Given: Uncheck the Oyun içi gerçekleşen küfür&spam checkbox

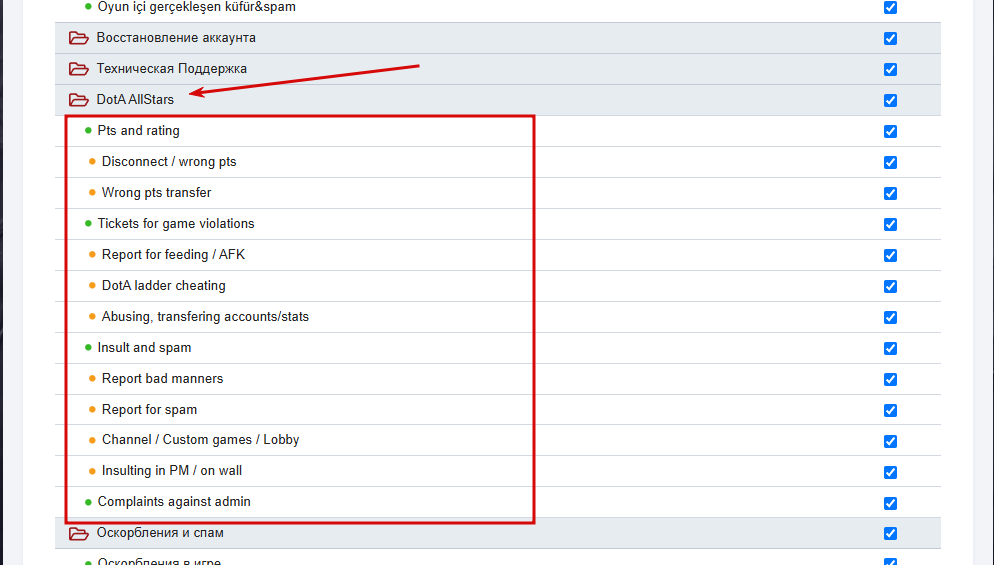Looking at the screenshot, I should click(x=890, y=8).
